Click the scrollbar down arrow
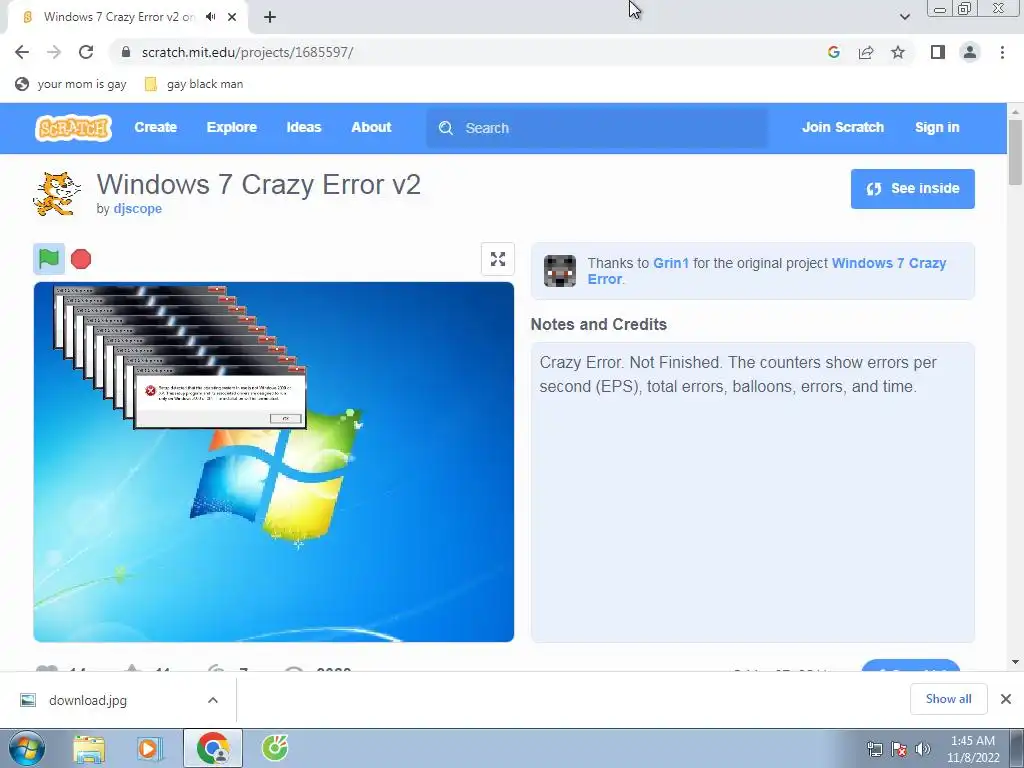The image size is (1024, 768). (1016, 662)
